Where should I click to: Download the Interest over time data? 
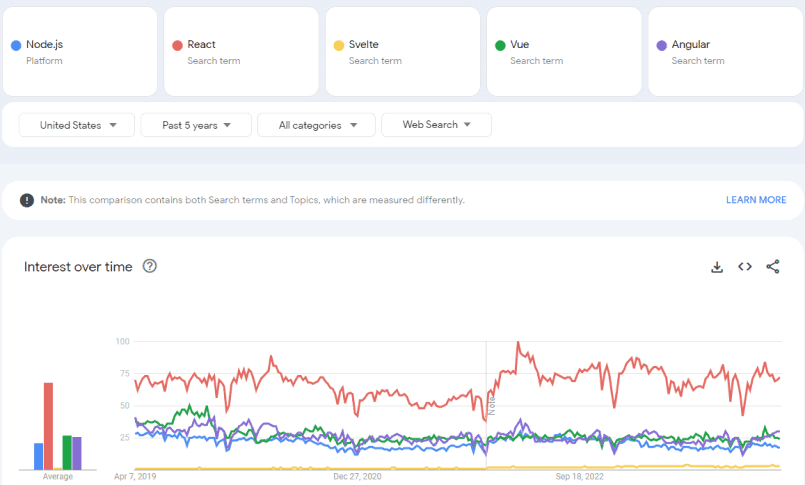[717, 267]
